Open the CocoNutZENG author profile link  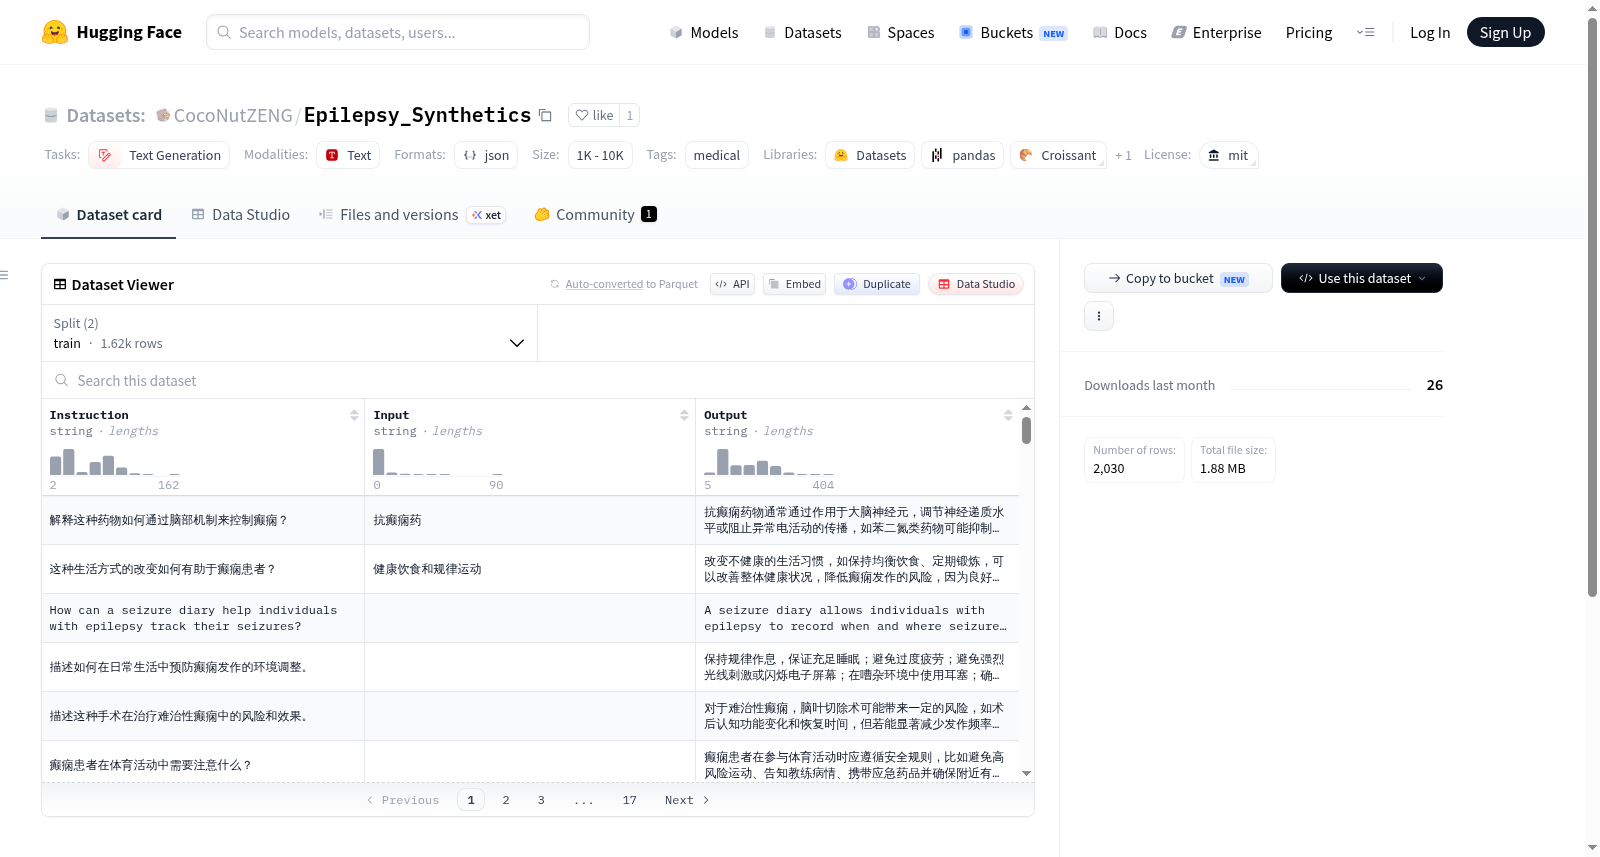[233, 116]
